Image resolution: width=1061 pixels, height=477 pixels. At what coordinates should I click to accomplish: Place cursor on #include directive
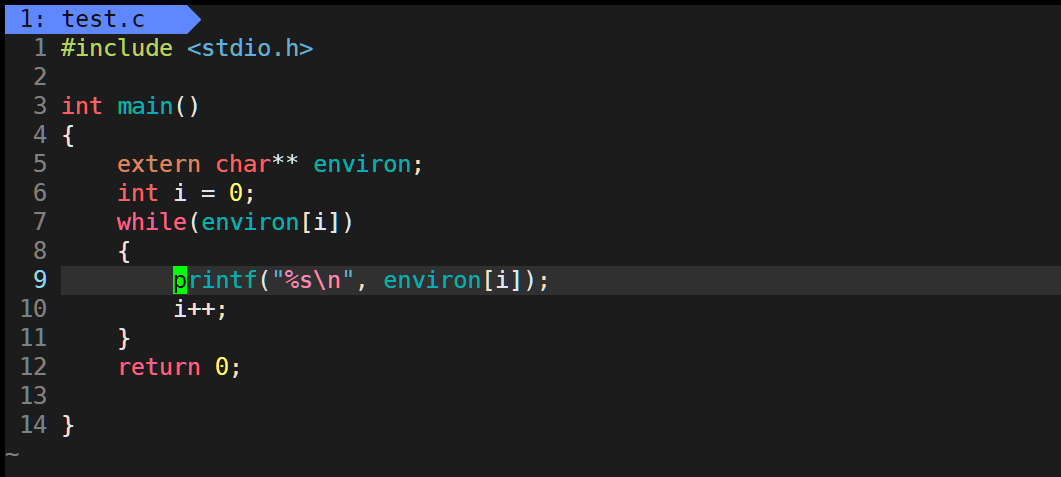117,48
